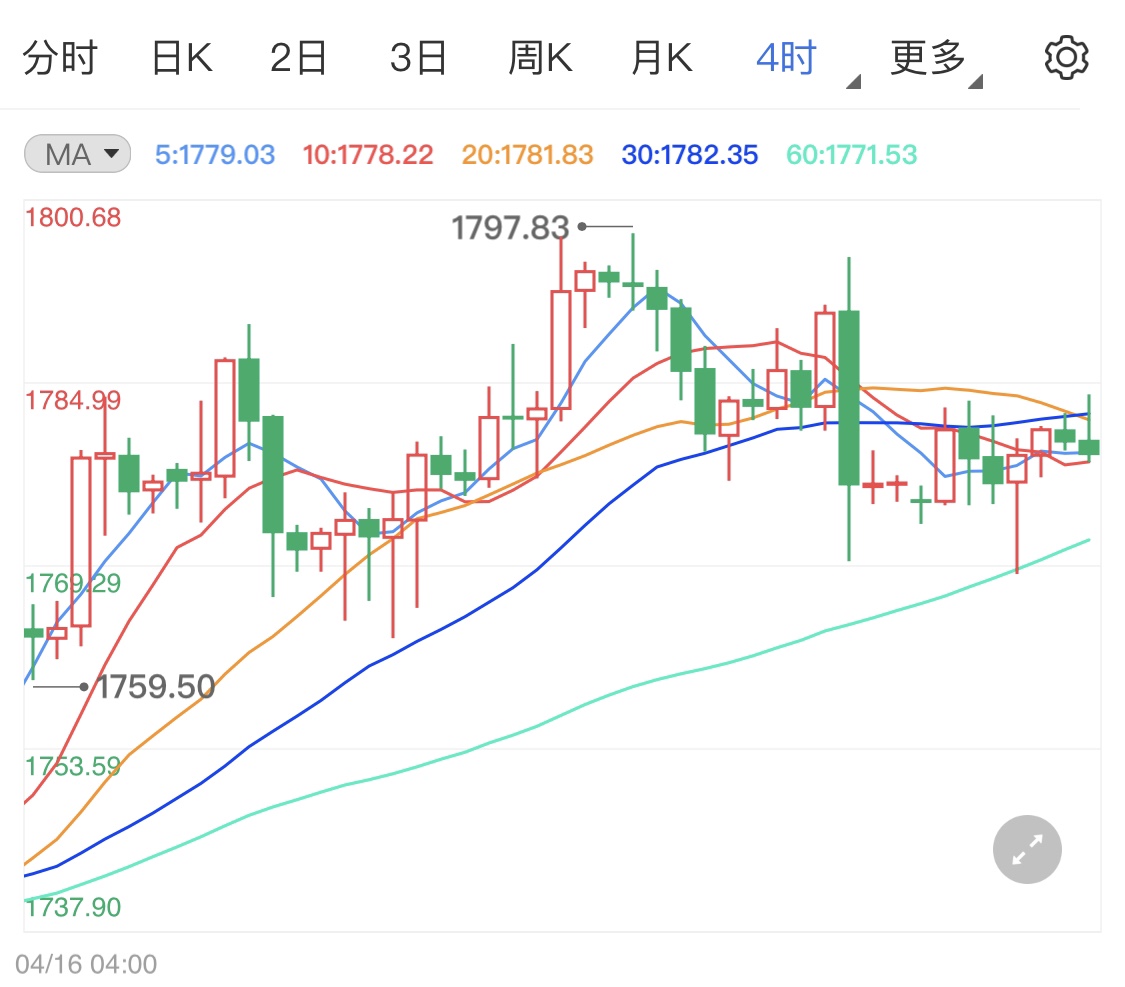The height and width of the screenshot is (987, 1125).
Task: Click the axis label 1784.99
Action: 73,400
